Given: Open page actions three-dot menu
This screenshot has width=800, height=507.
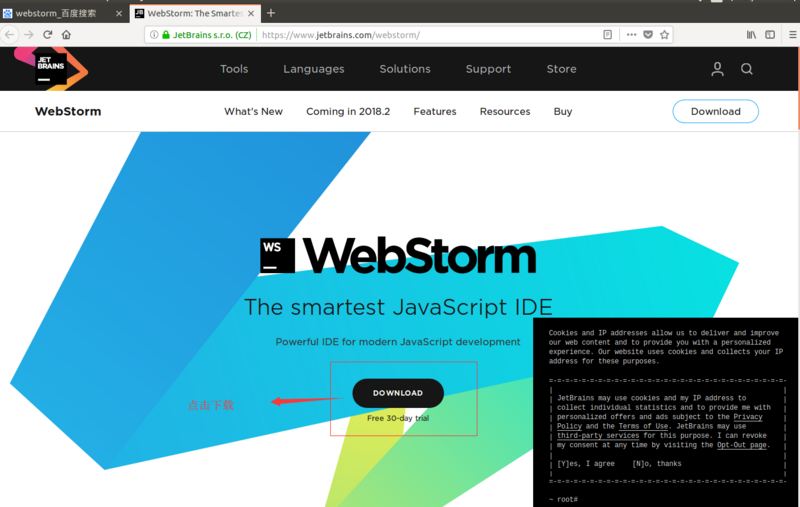Looking at the screenshot, I should 631,35.
